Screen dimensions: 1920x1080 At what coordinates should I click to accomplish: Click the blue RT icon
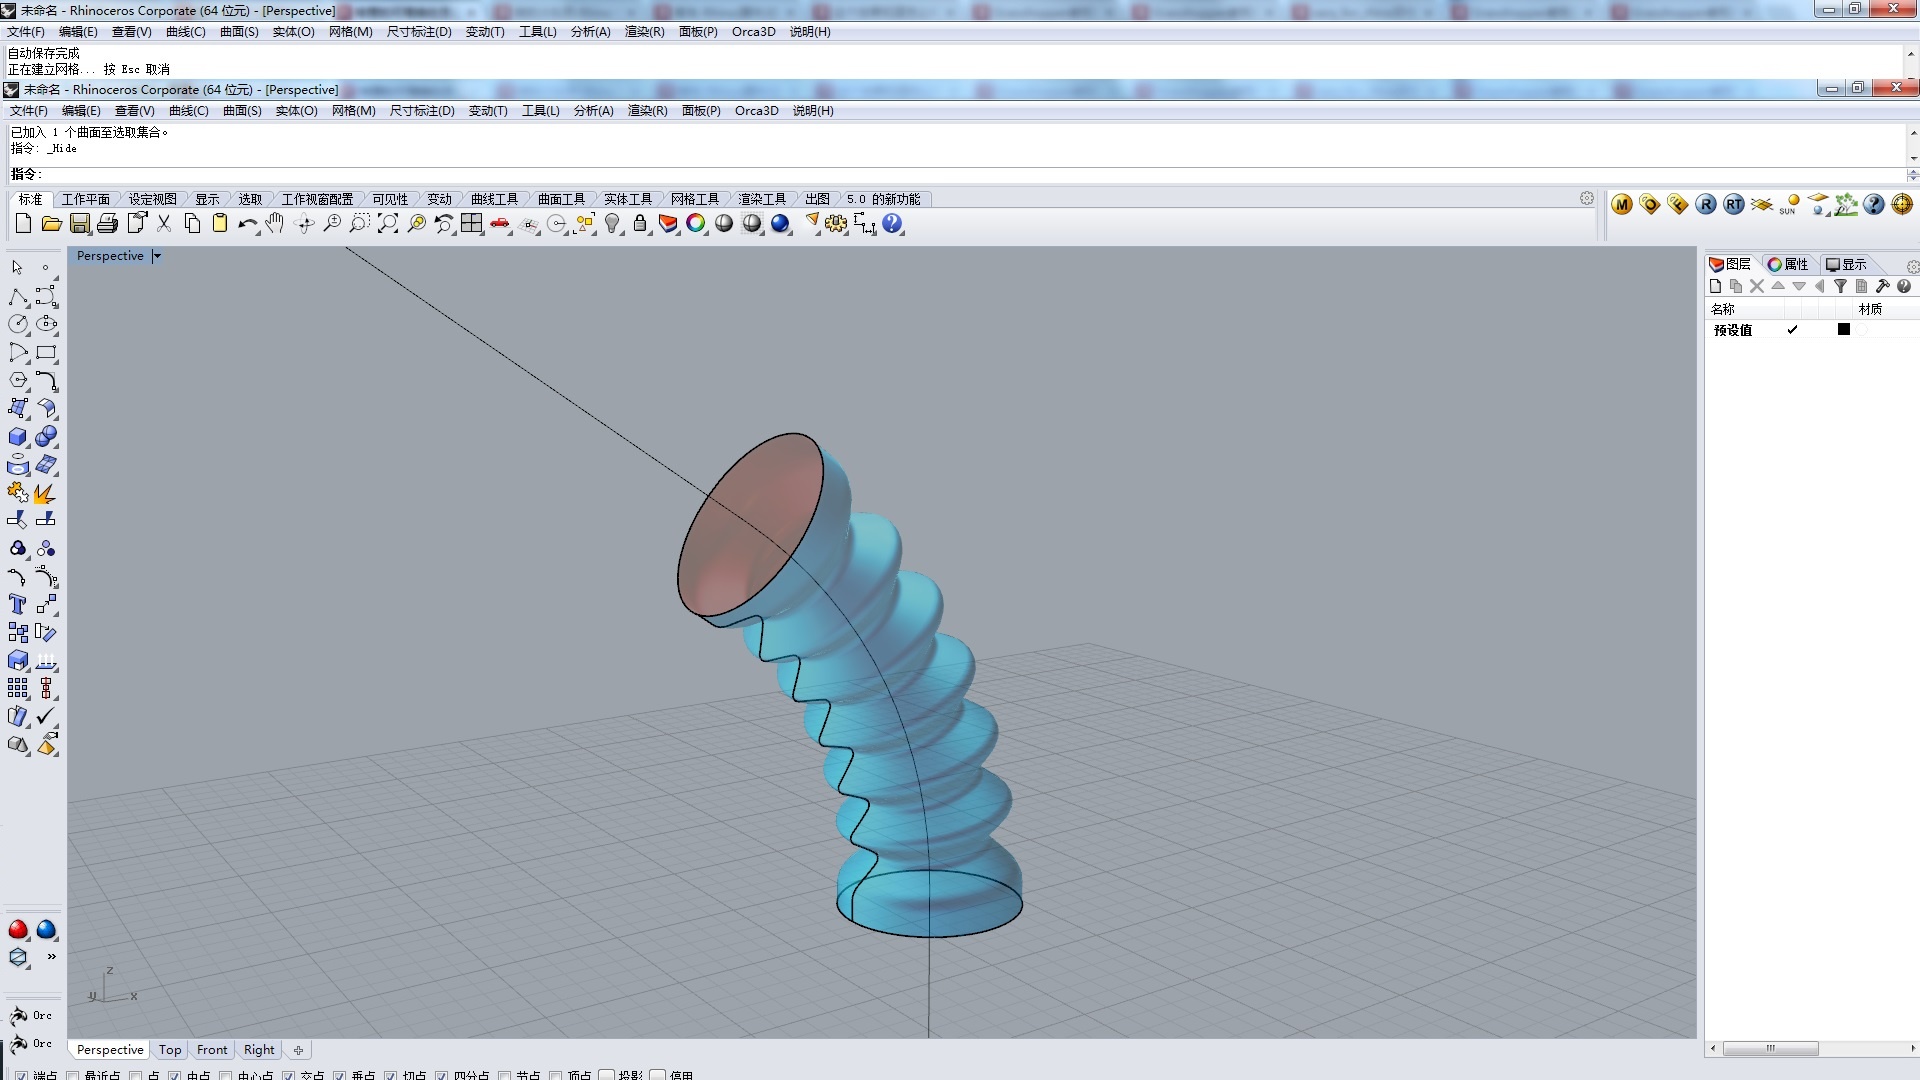pos(1734,205)
